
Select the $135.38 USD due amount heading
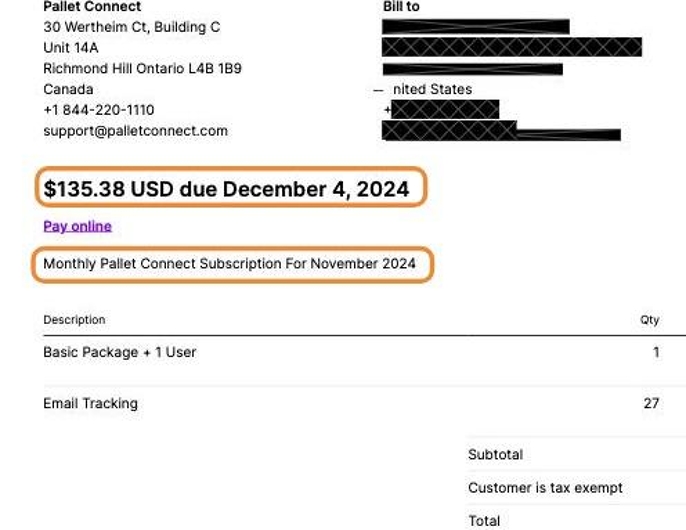pos(227,189)
